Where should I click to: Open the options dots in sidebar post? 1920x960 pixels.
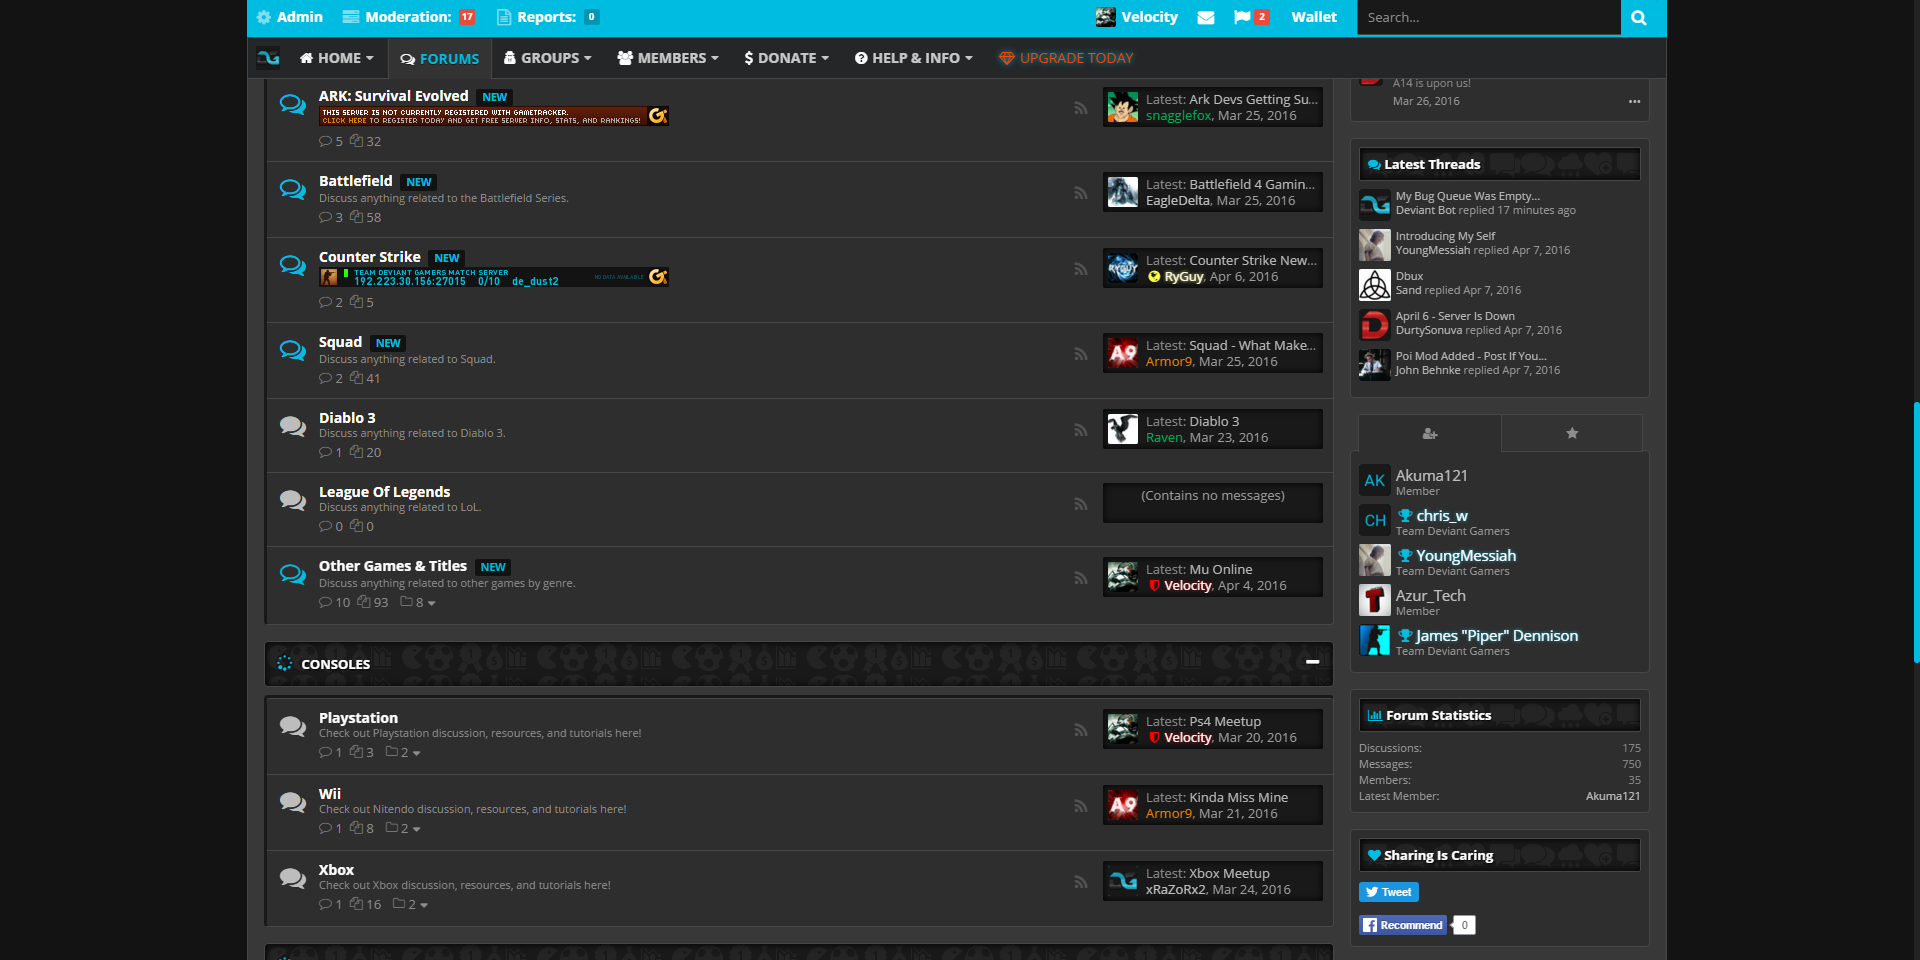pyautogui.click(x=1634, y=101)
